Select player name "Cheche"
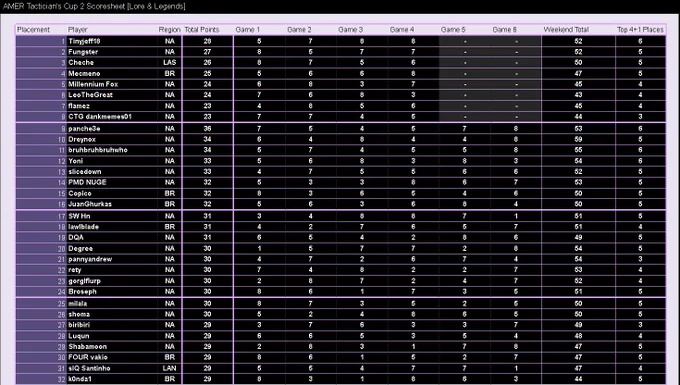Screen dimensions: 680x385 pyautogui.click(x=81, y=62)
